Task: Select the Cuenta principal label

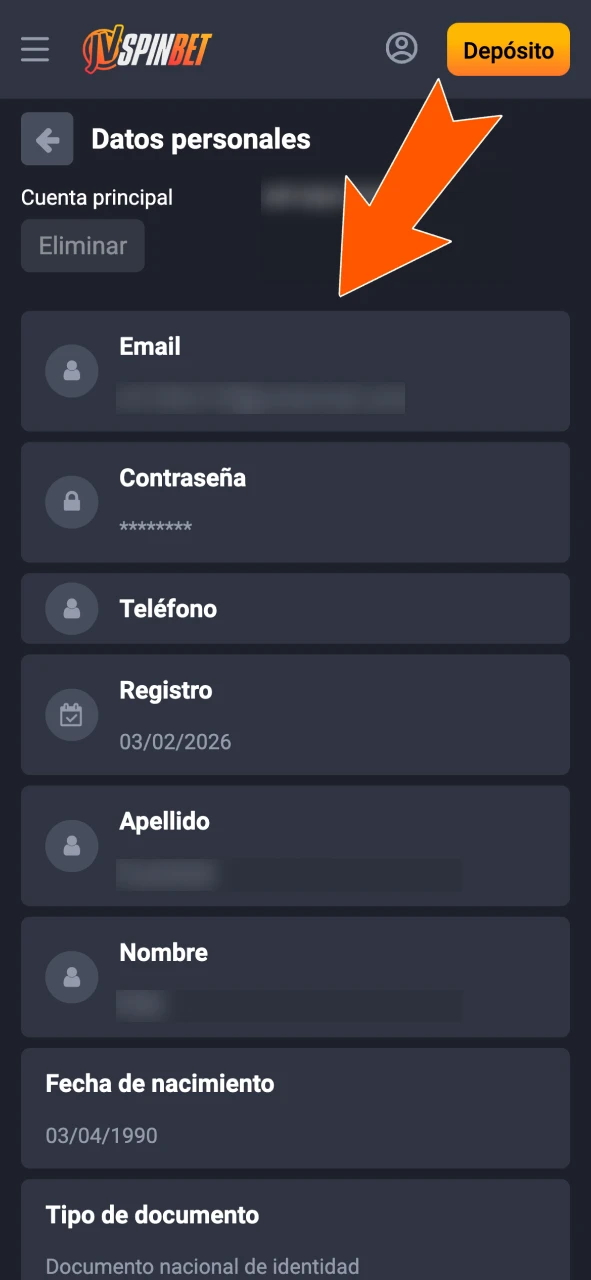Action: pyautogui.click(x=96, y=197)
